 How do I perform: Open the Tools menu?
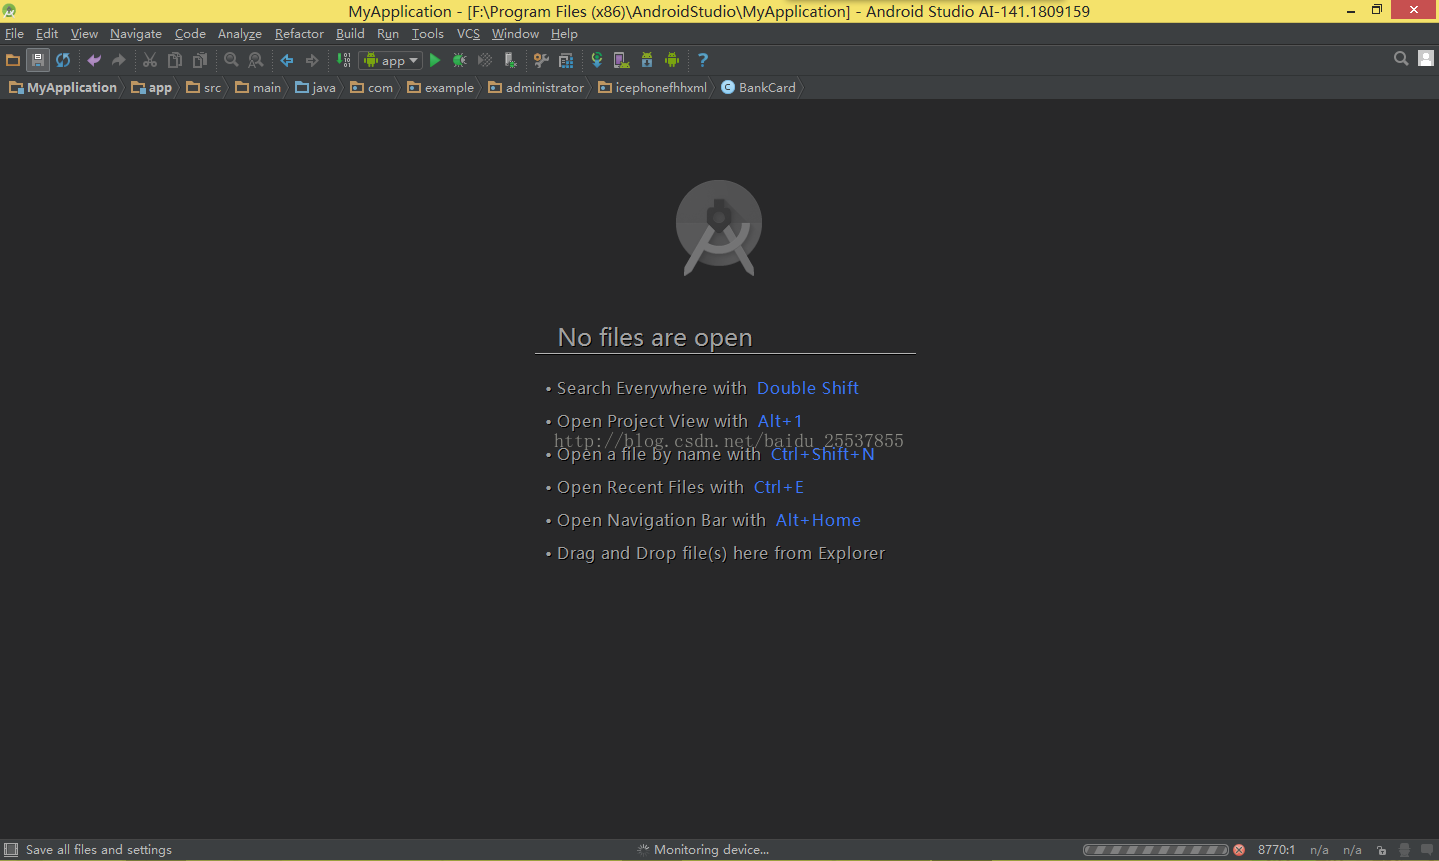point(428,34)
